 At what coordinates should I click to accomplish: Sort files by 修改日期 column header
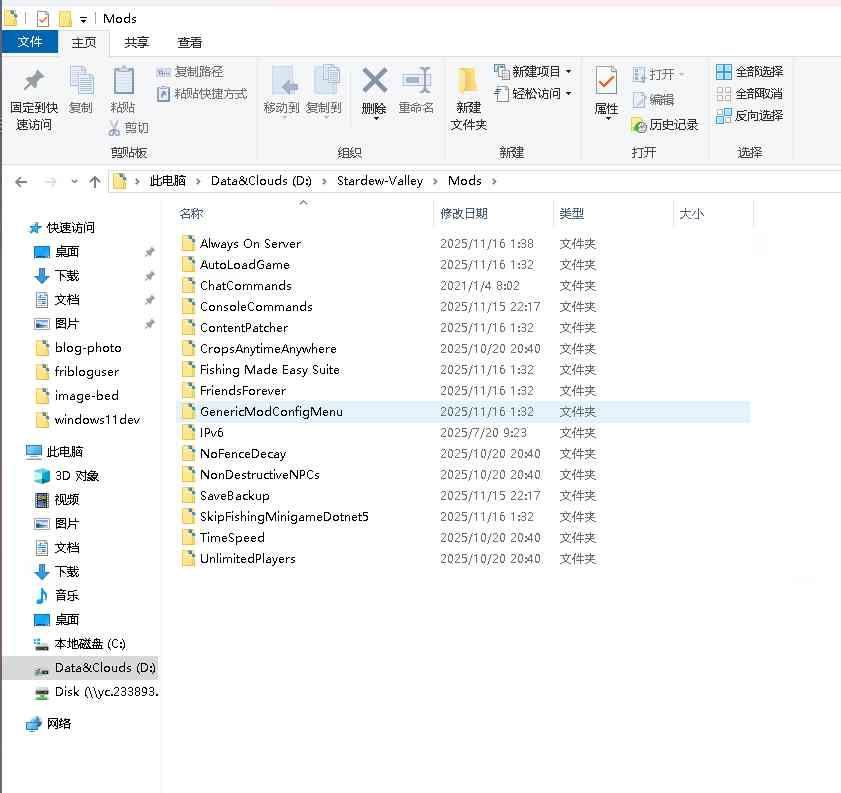point(464,214)
